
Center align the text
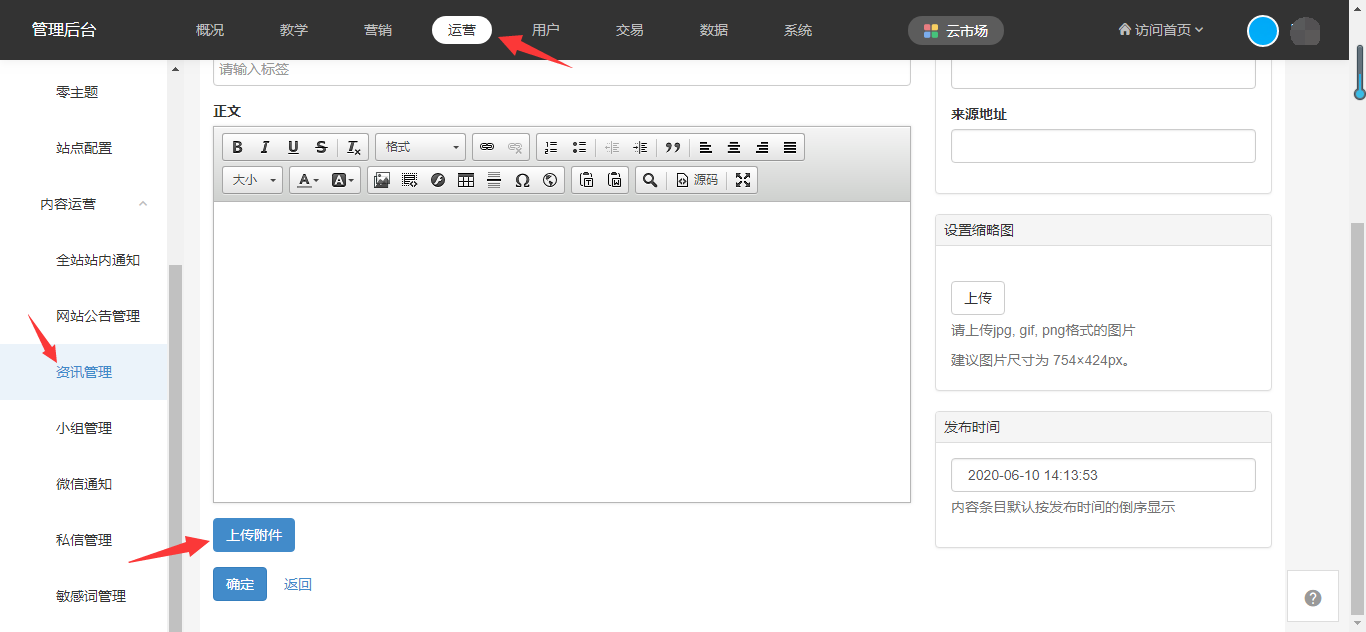point(734,147)
